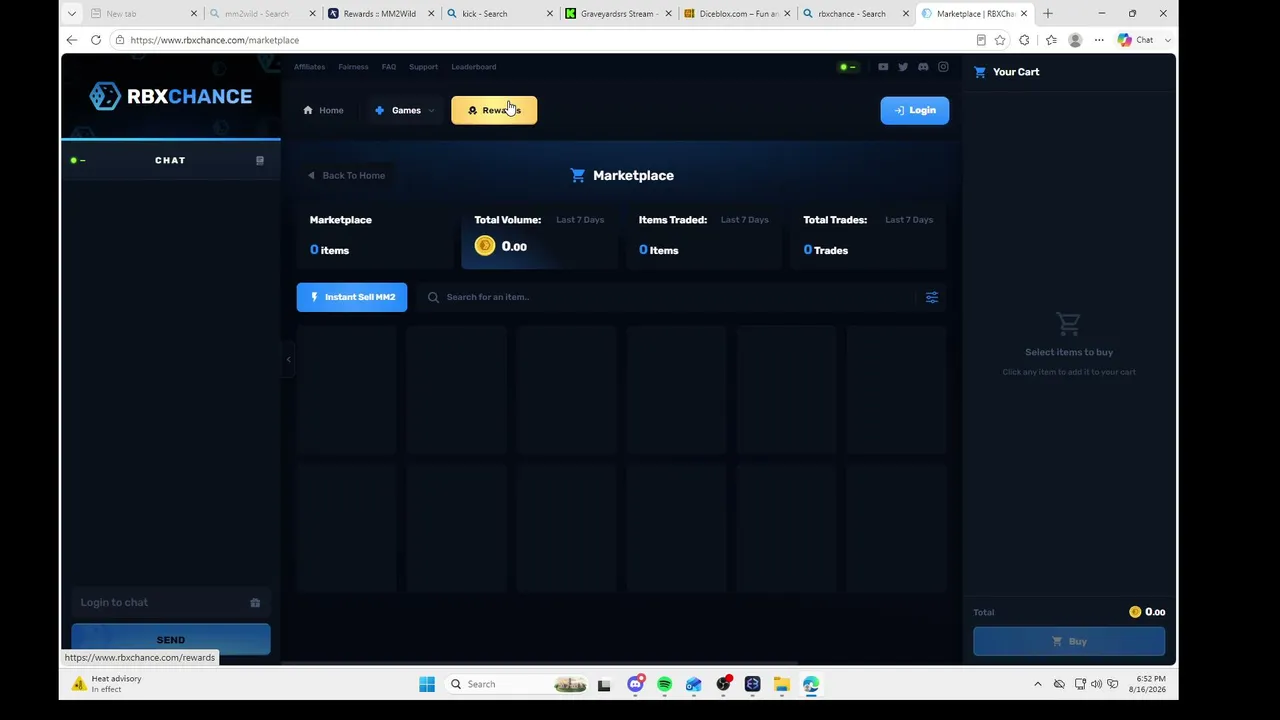Click the Login button
Image resolution: width=1280 pixels, height=720 pixels.
(x=915, y=110)
